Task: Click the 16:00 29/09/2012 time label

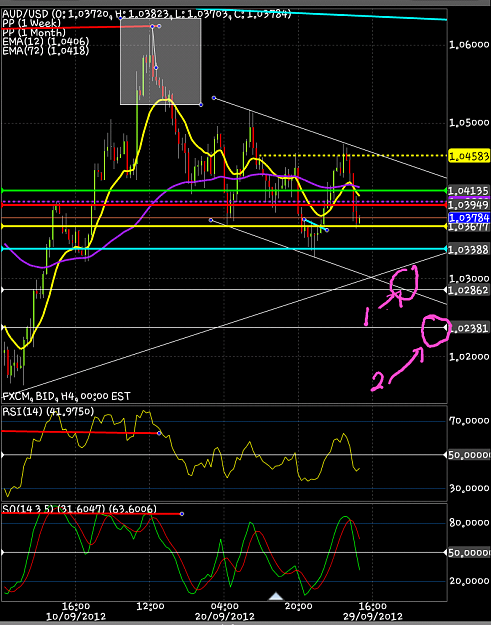Action: (x=373, y=611)
